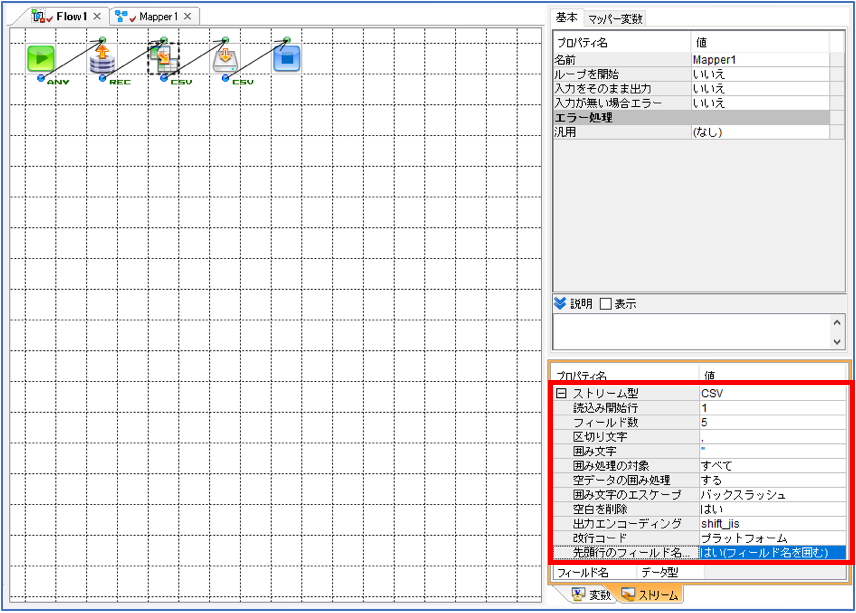This screenshot has height=613, width=856.
Task: Click the 名前 value field Mapper1
Action: [x=760, y=59]
